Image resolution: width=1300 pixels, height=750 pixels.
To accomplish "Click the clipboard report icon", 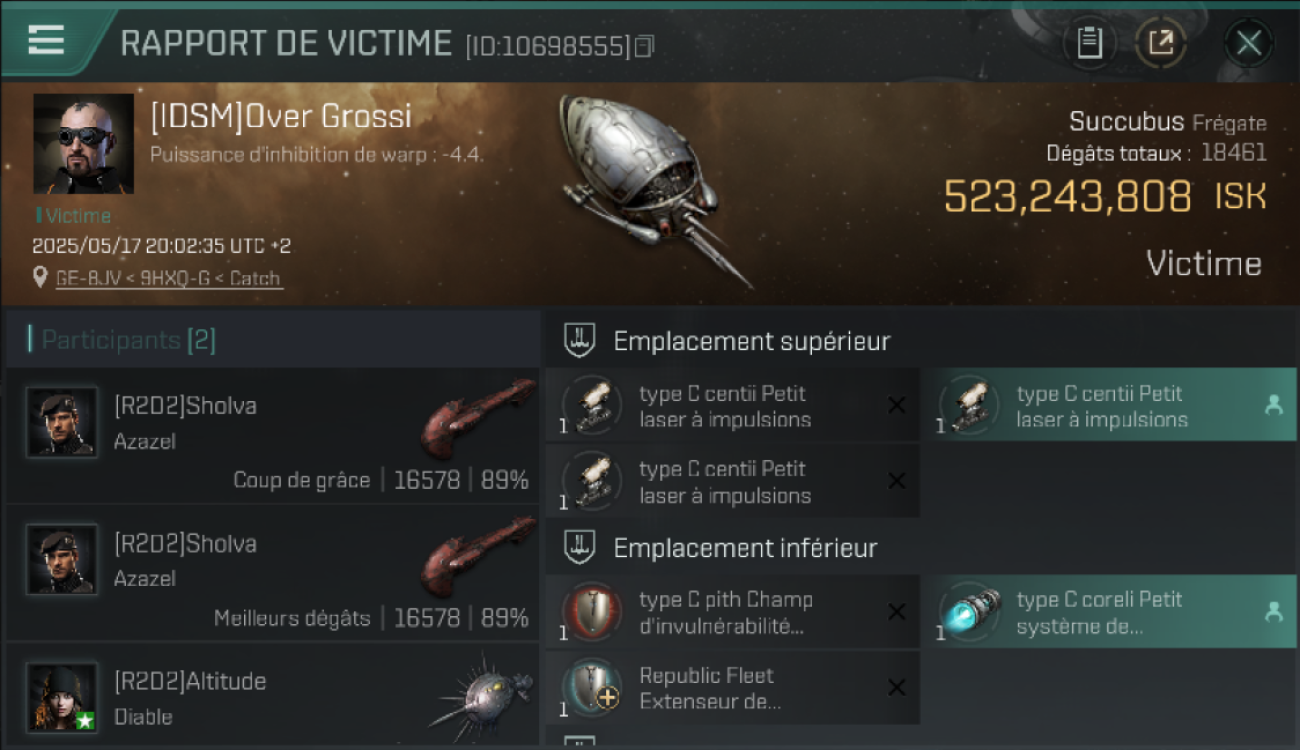I will [1089, 43].
